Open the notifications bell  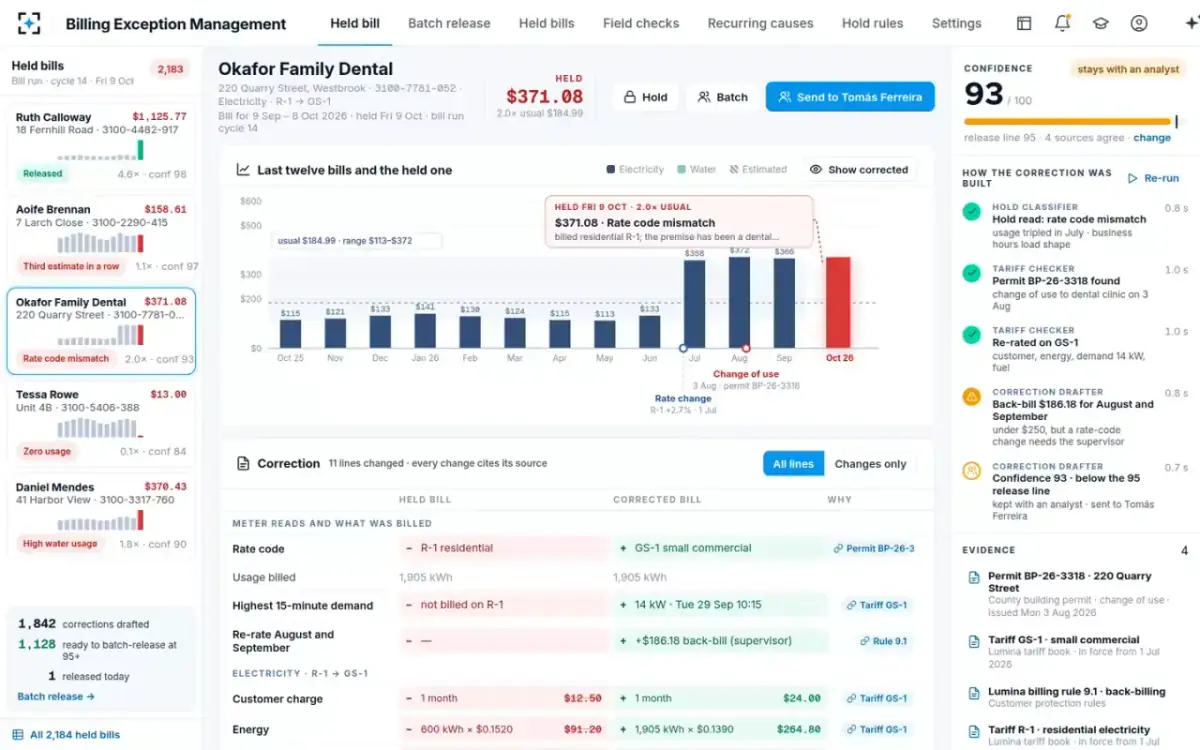[x=1062, y=23]
